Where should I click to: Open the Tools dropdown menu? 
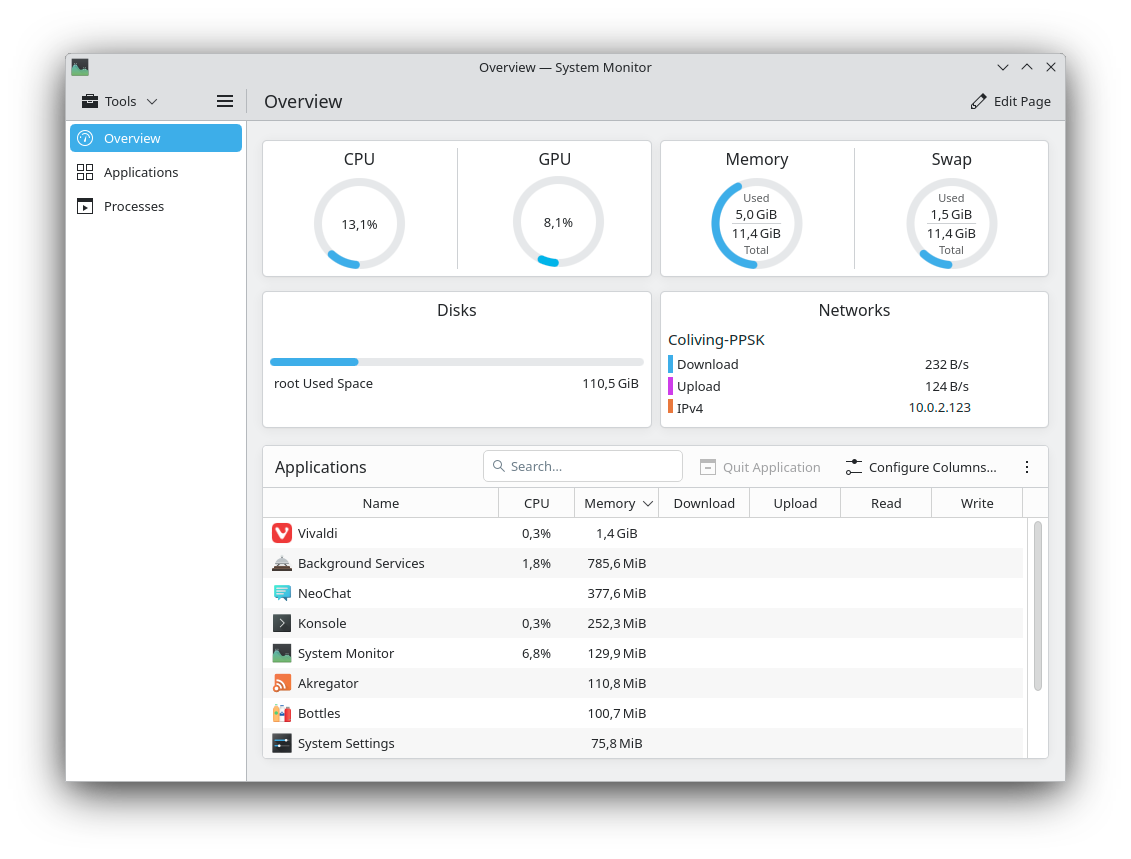(x=120, y=101)
